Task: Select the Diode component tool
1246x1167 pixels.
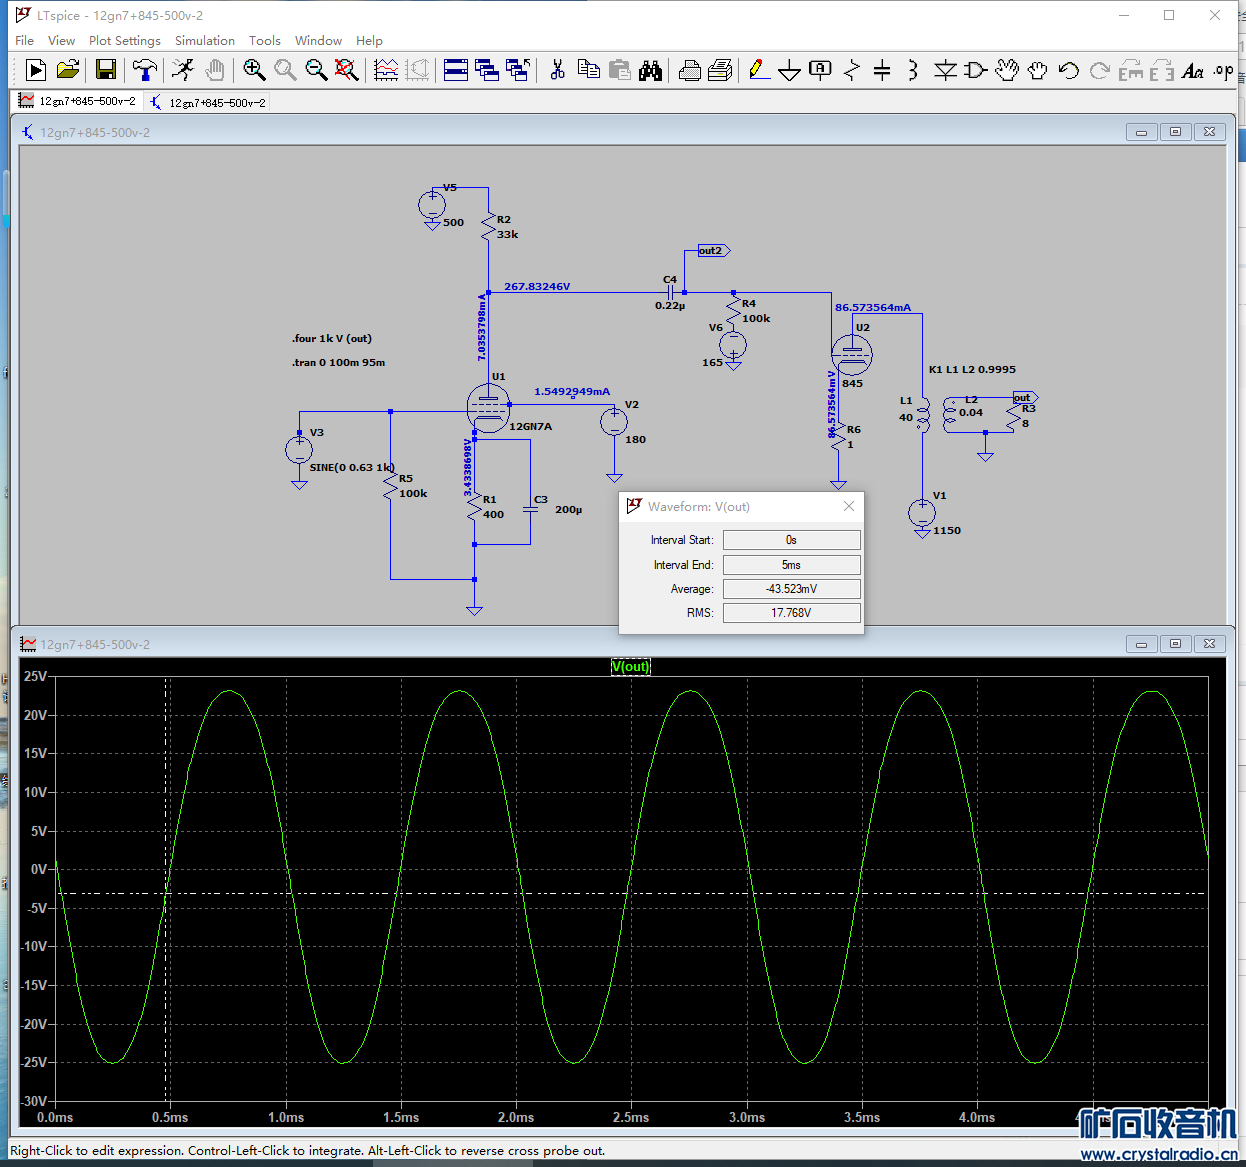Action: (944, 70)
